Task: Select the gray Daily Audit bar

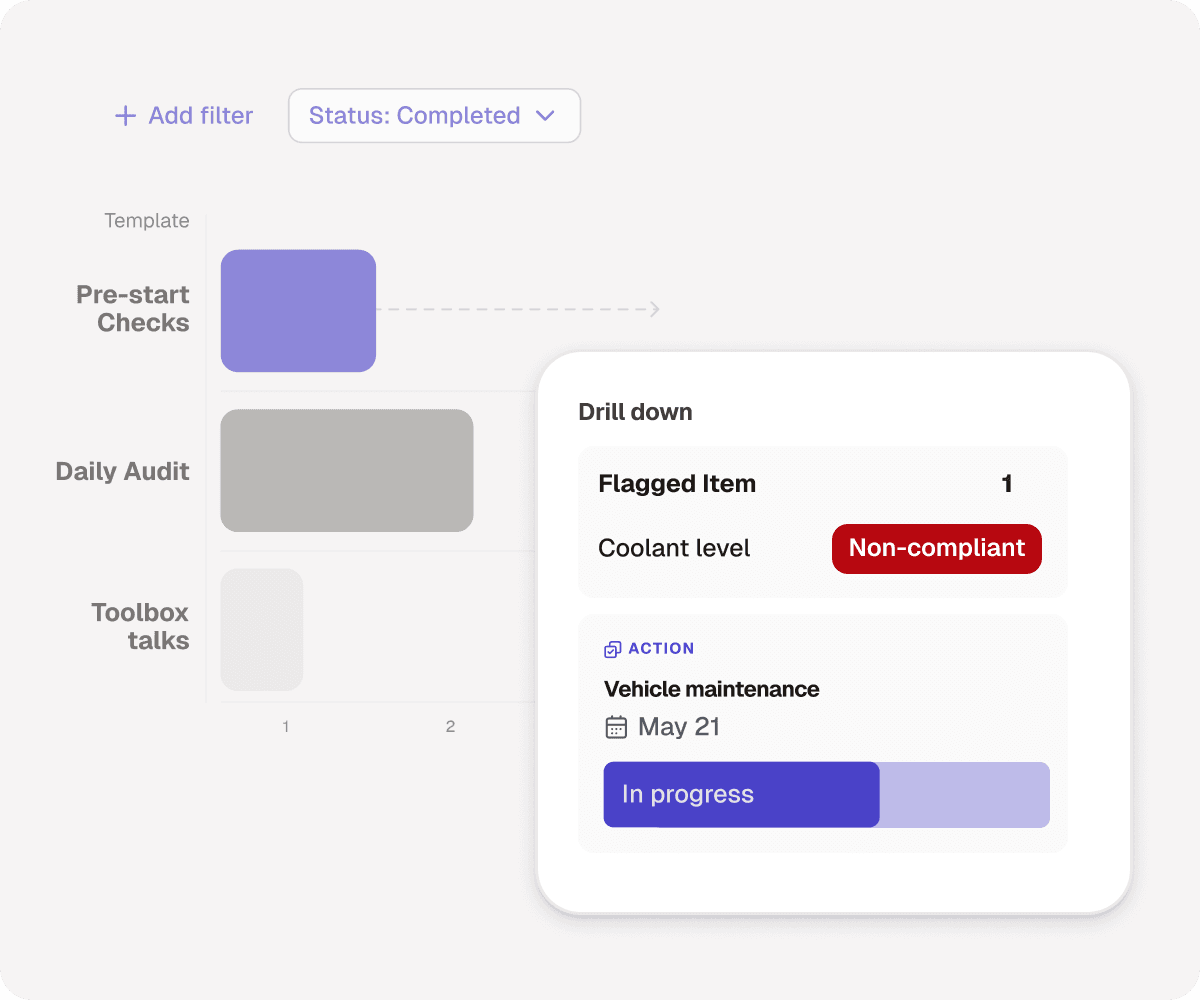Action: pyautogui.click(x=347, y=470)
